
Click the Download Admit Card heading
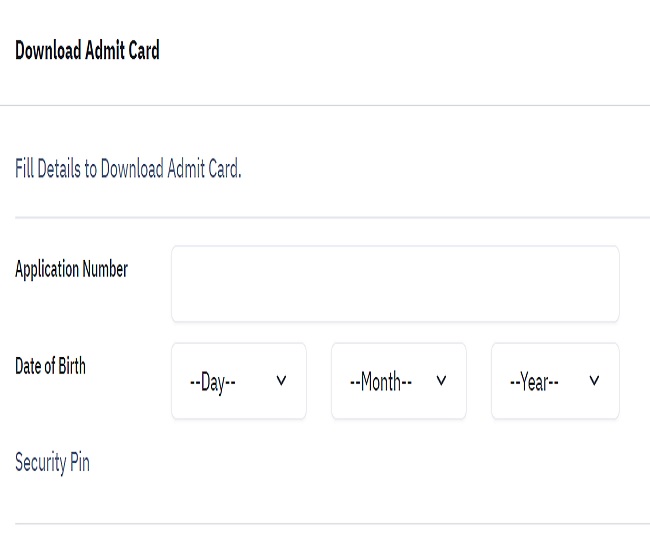(x=87, y=51)
